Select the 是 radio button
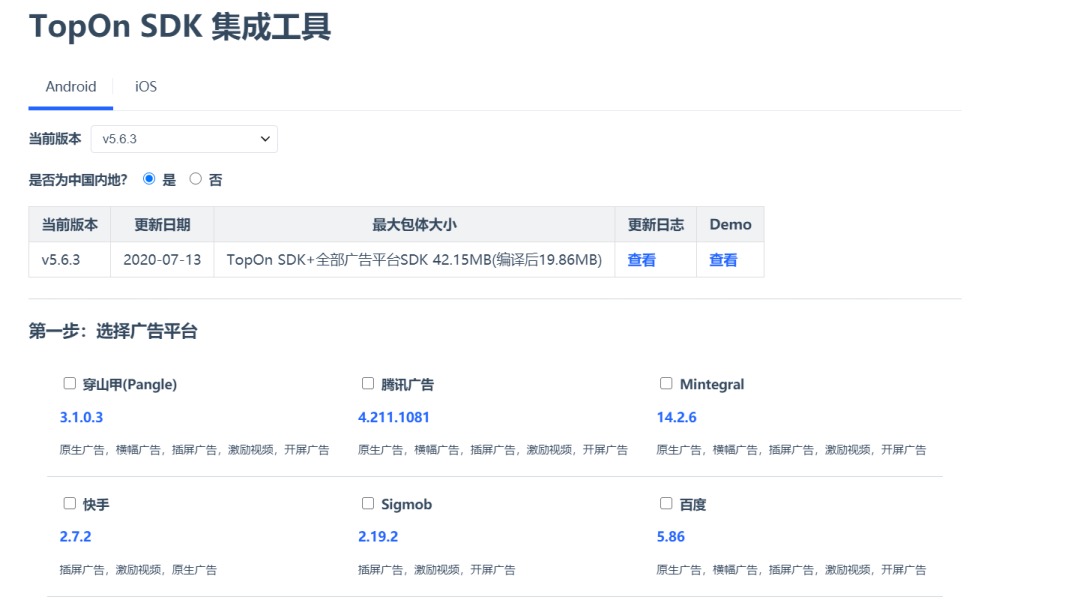This screenshot has height=606, width=1080. (150, 179)
